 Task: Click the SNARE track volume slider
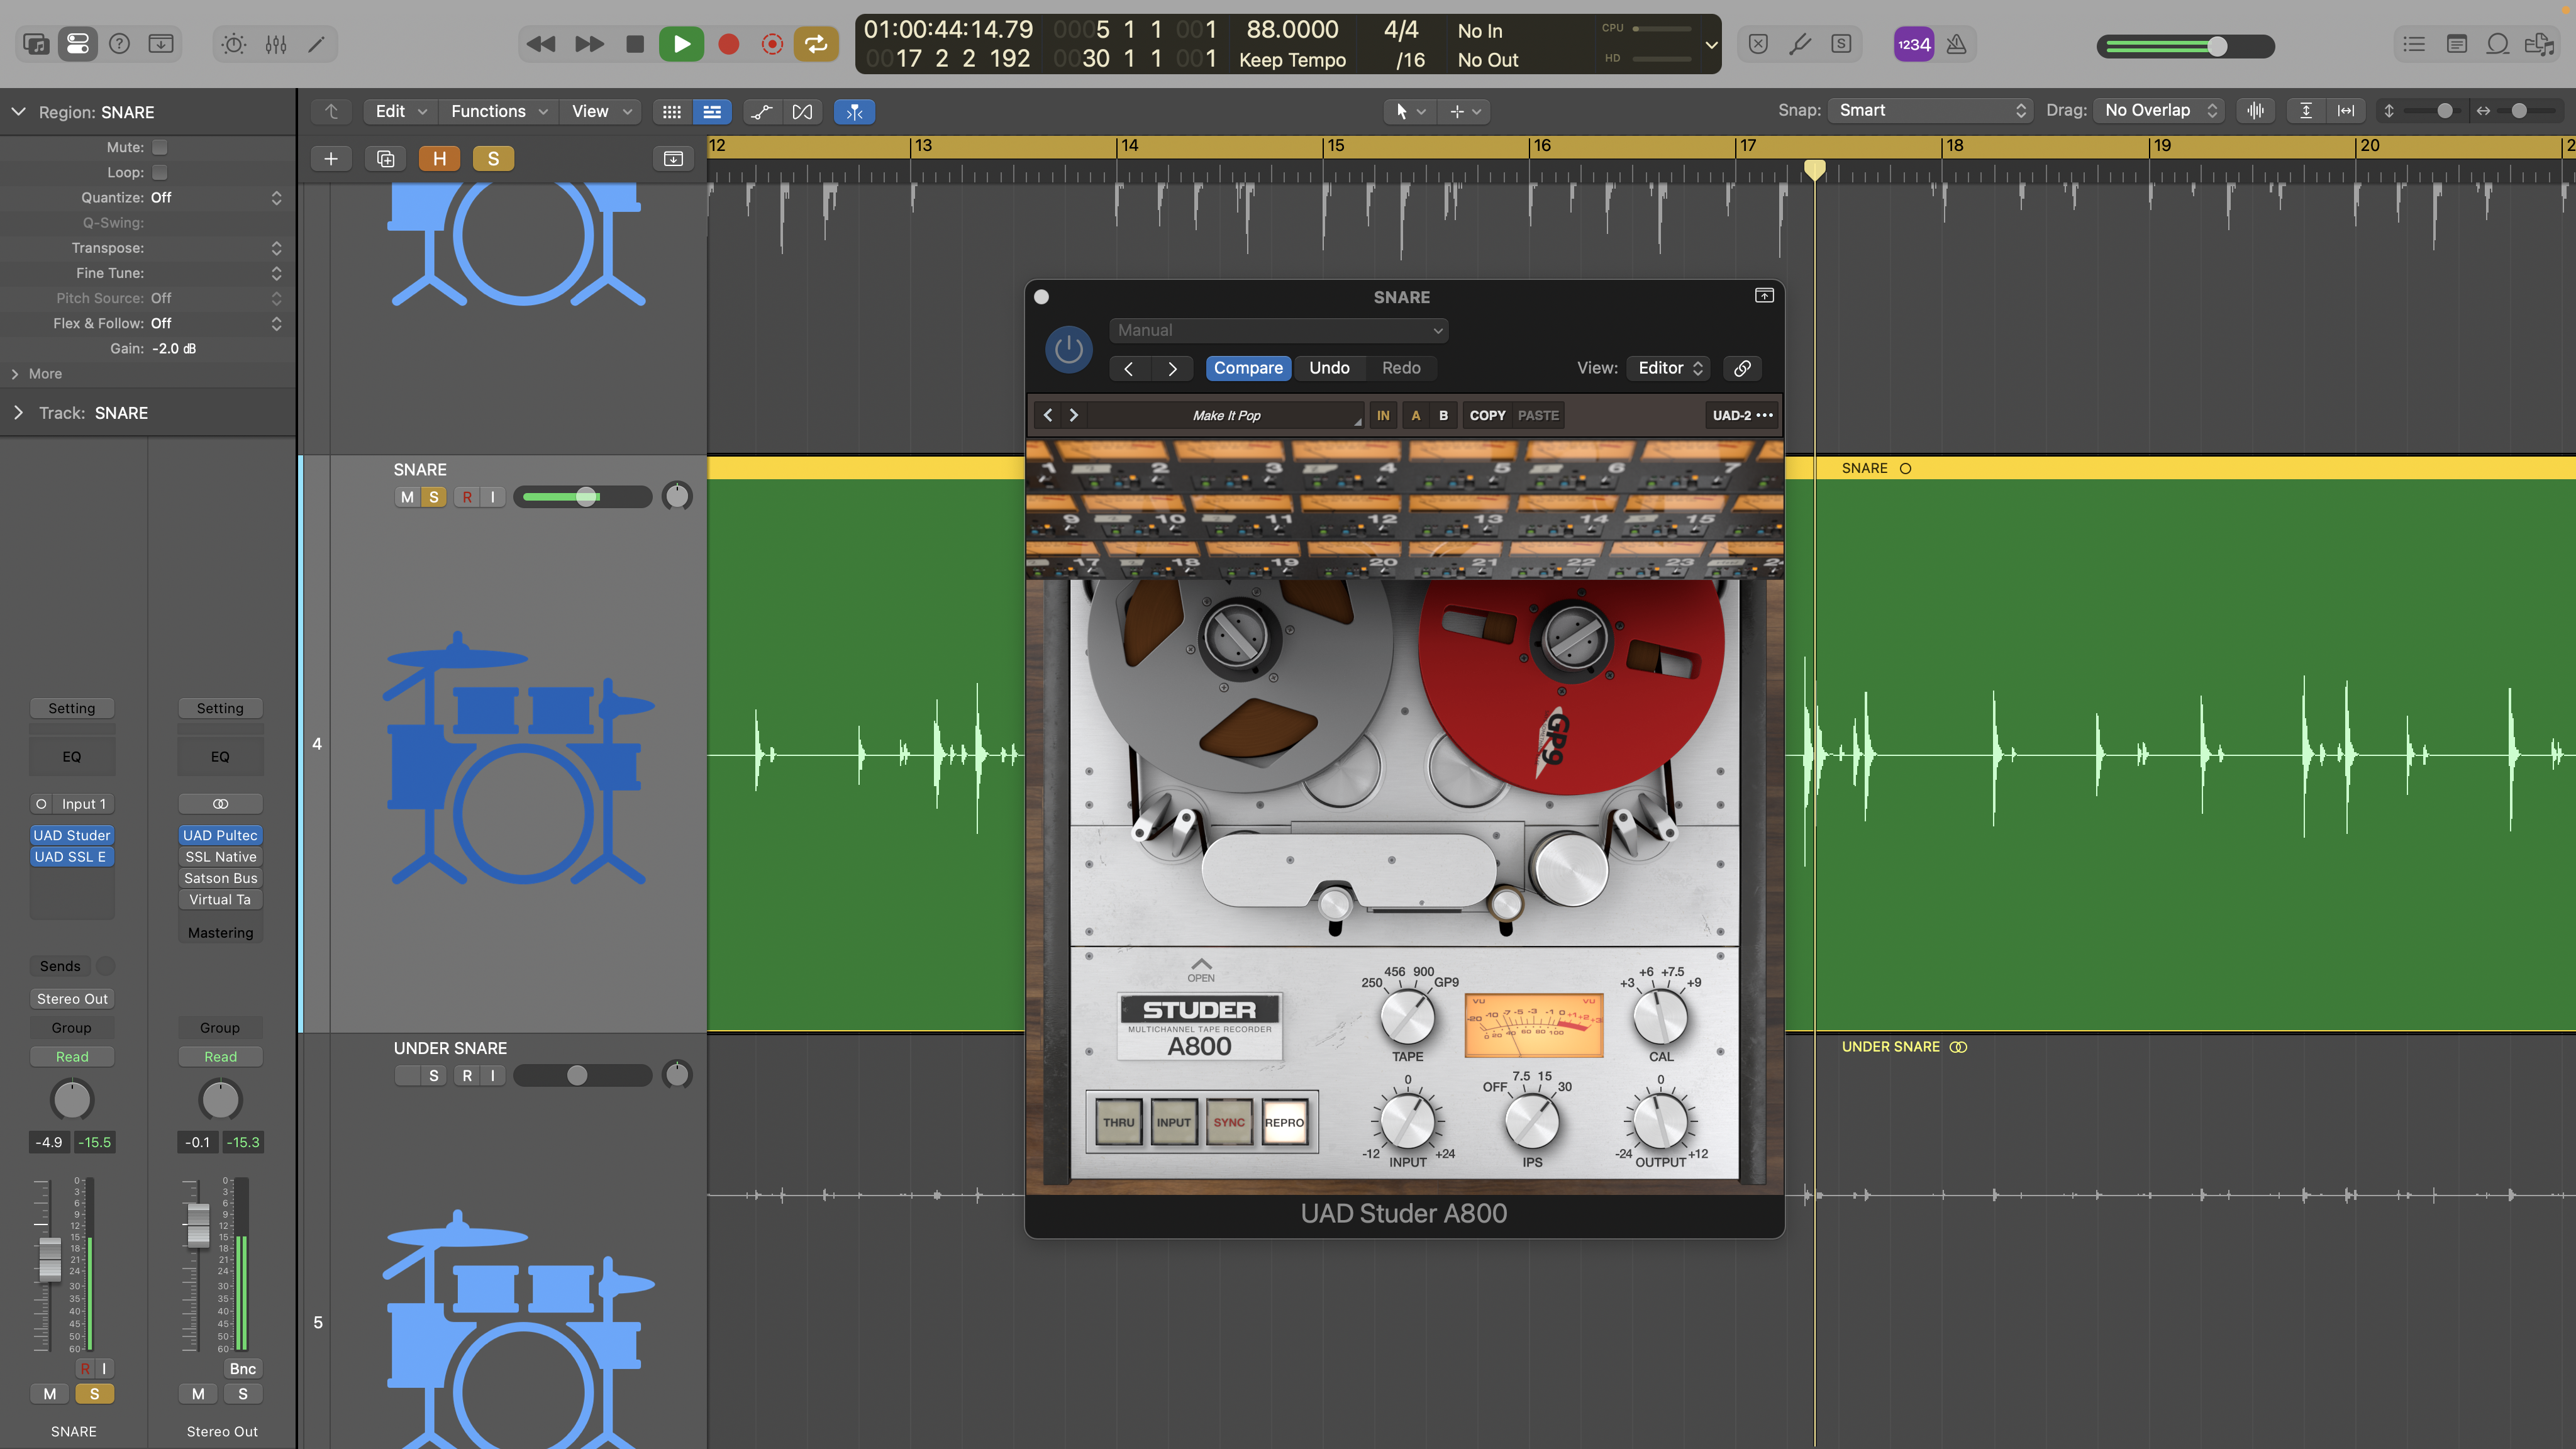[582, 497]
